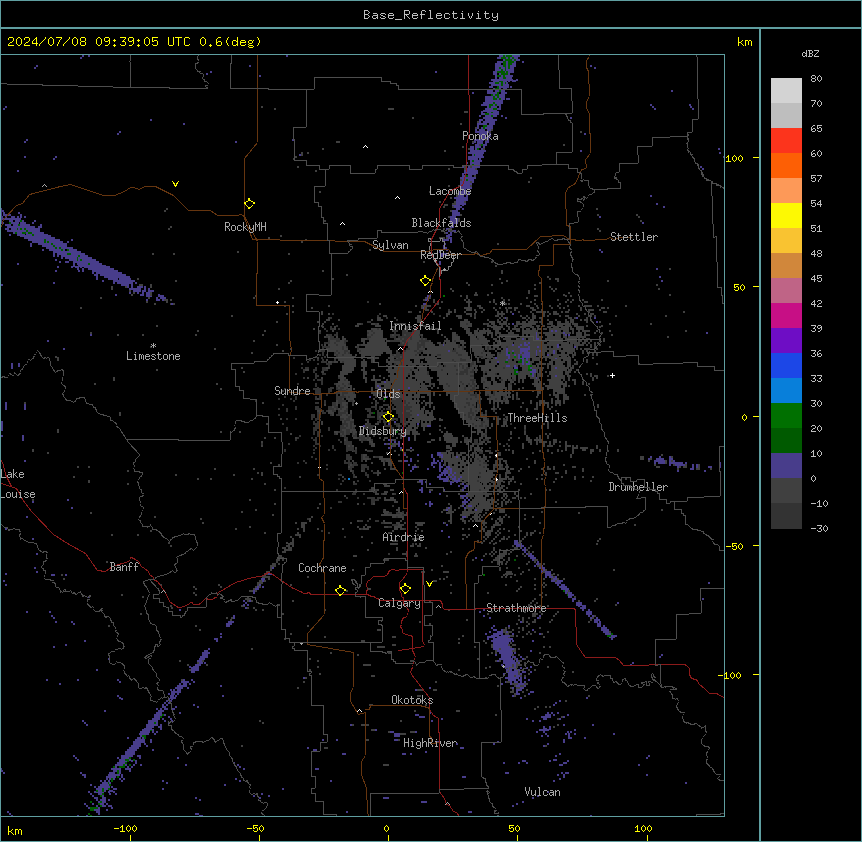Viewport: 862px width, 842px height.
Task: Click the yellow V marker northwest of RockyMH
Action: pyautogui.click(x=175, y=184)
